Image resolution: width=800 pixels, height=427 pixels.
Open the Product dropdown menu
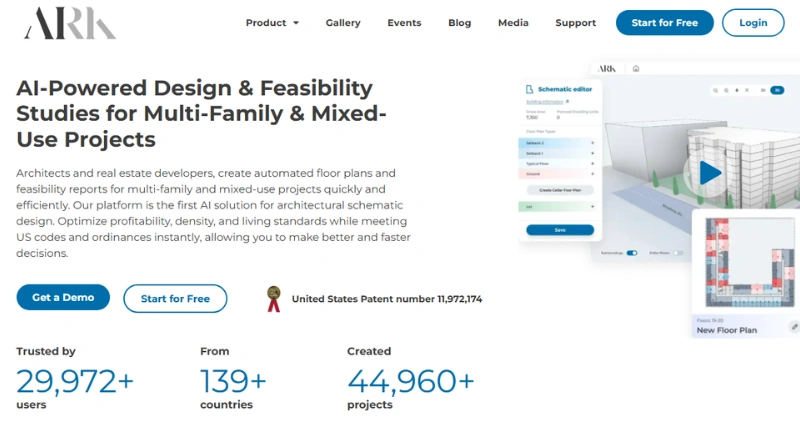coord(272,23)
